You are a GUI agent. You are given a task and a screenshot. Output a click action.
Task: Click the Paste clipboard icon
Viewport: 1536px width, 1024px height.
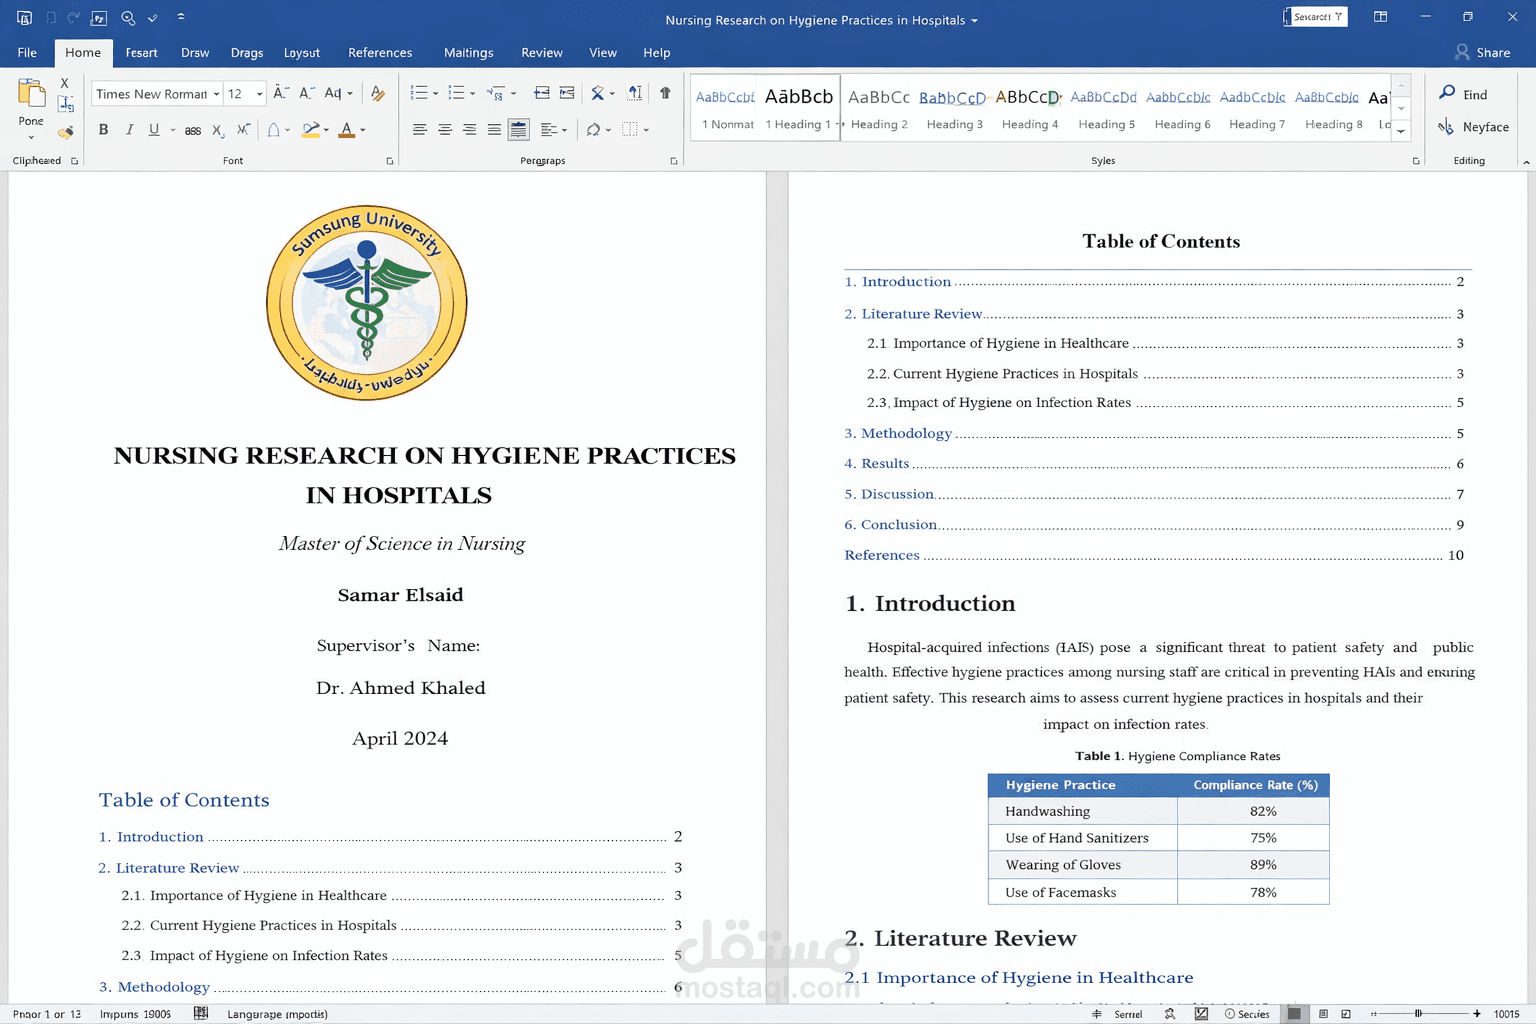(31, 93)
